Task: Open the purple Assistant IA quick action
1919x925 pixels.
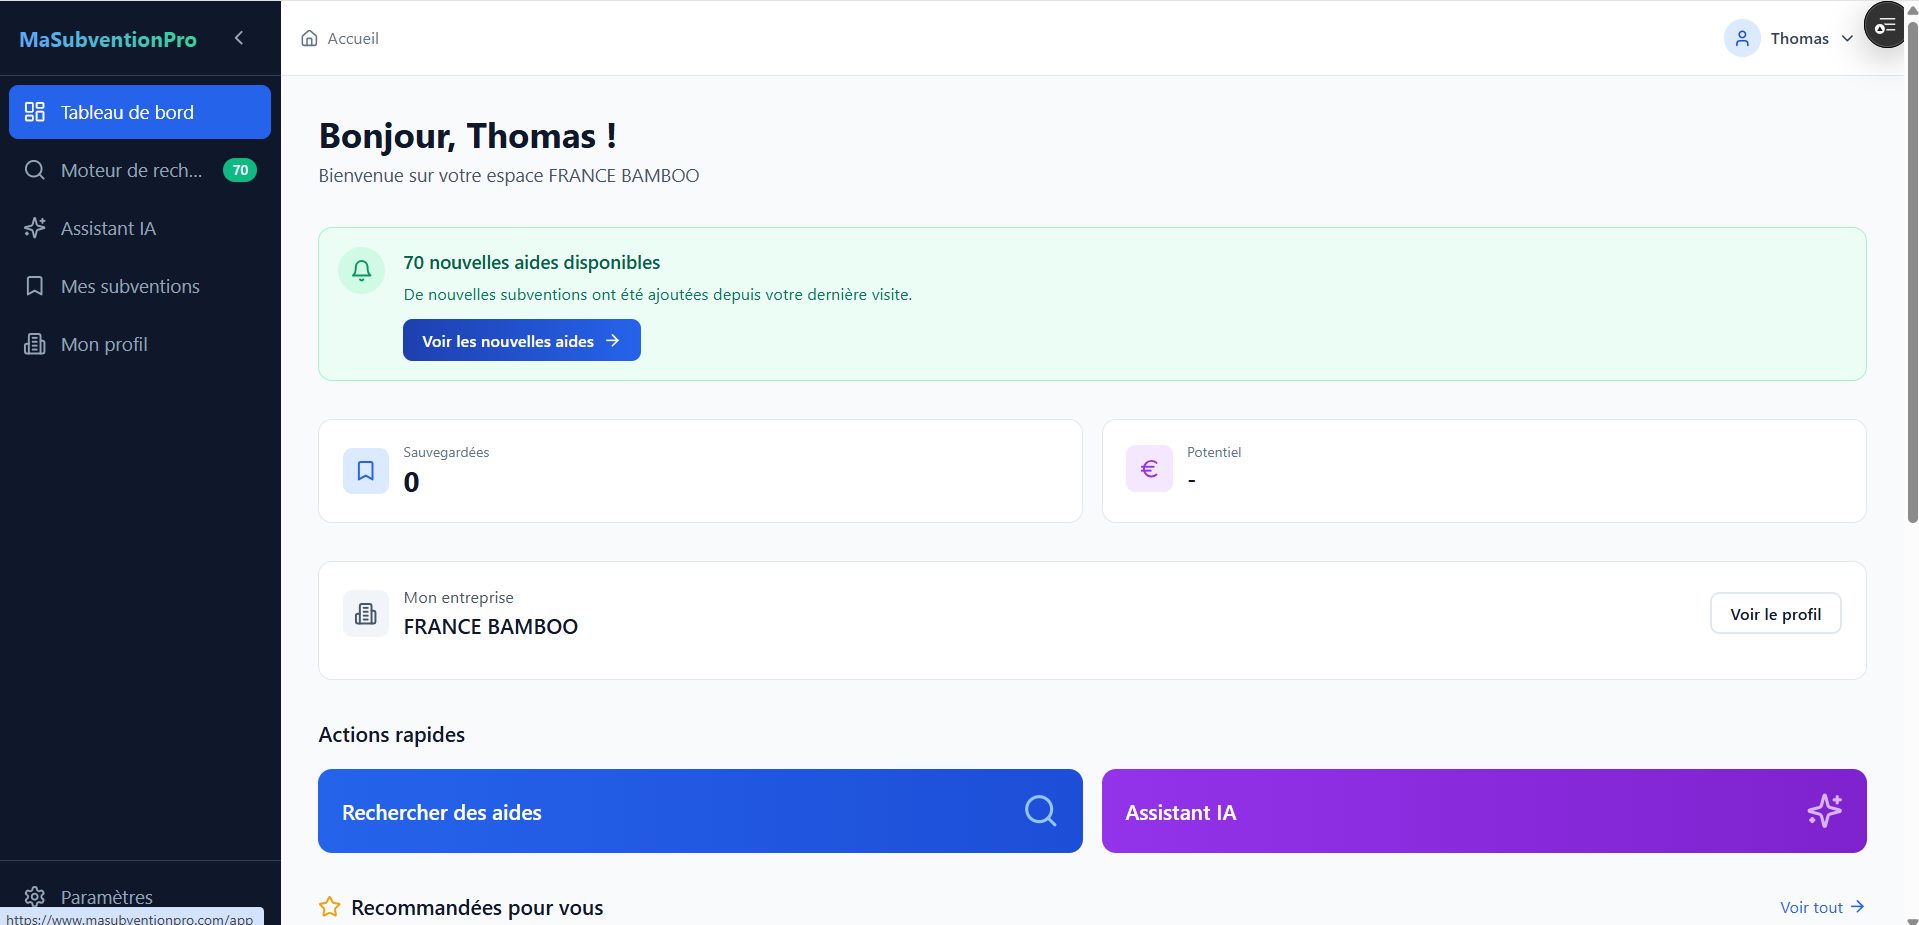Action: click(1484, 811)
